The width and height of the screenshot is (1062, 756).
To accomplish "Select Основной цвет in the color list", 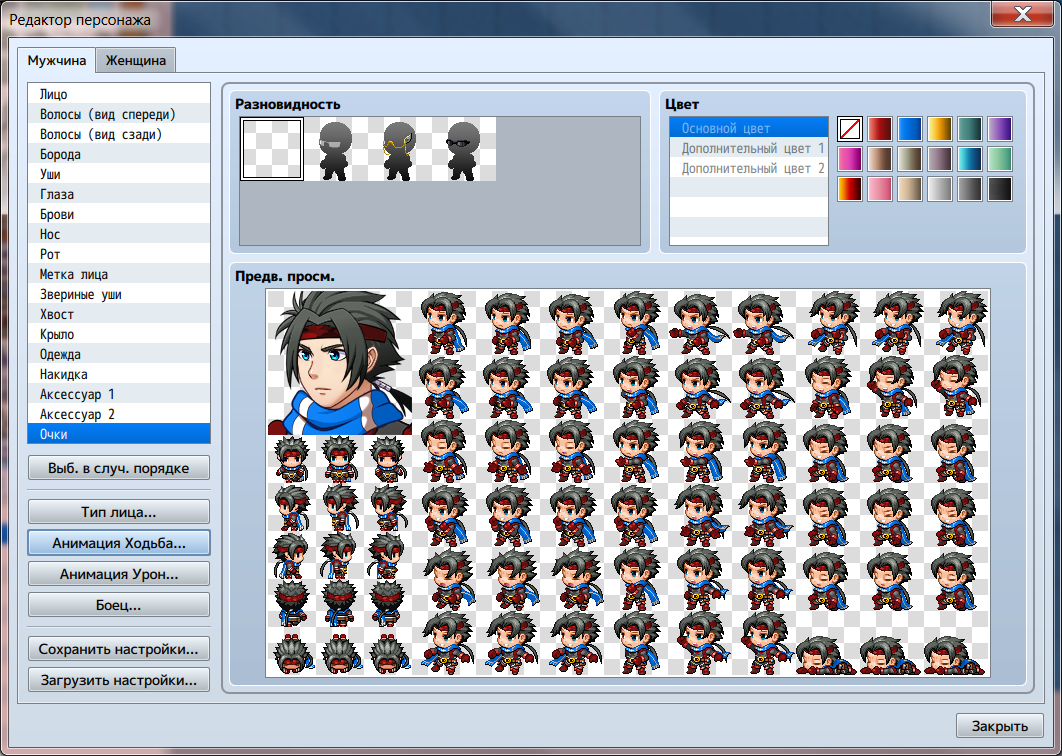I will (748, 128).
